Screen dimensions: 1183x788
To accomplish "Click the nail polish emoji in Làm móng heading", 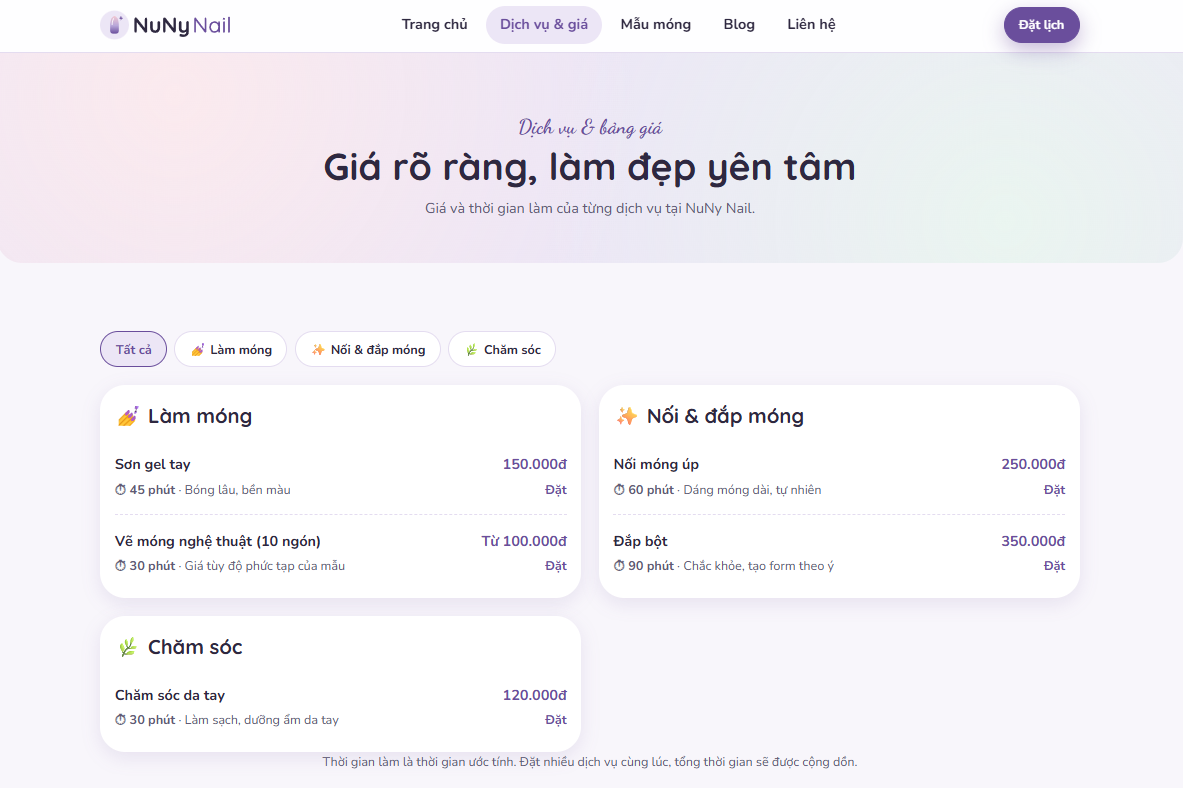I will (x=128, y=416).
